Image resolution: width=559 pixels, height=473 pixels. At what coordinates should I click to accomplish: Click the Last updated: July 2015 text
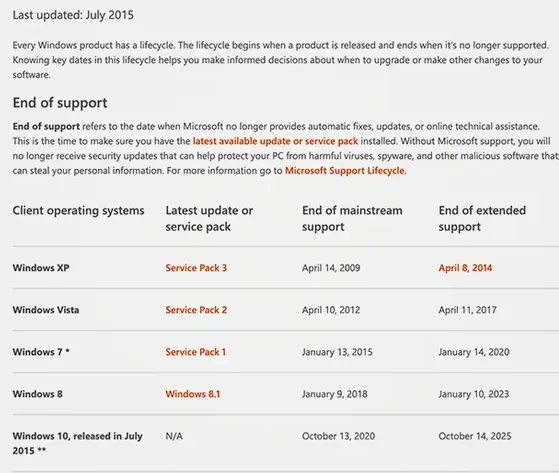(73, 15)
